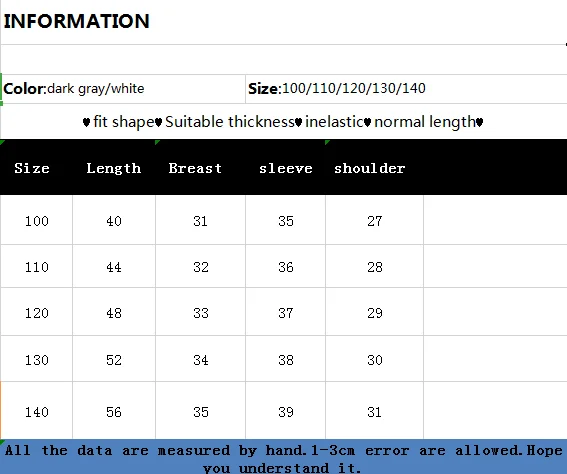Screen dimensions: 567x474
Task: Select Breast value 33 in row 120
Action: (x=201, y=313)
